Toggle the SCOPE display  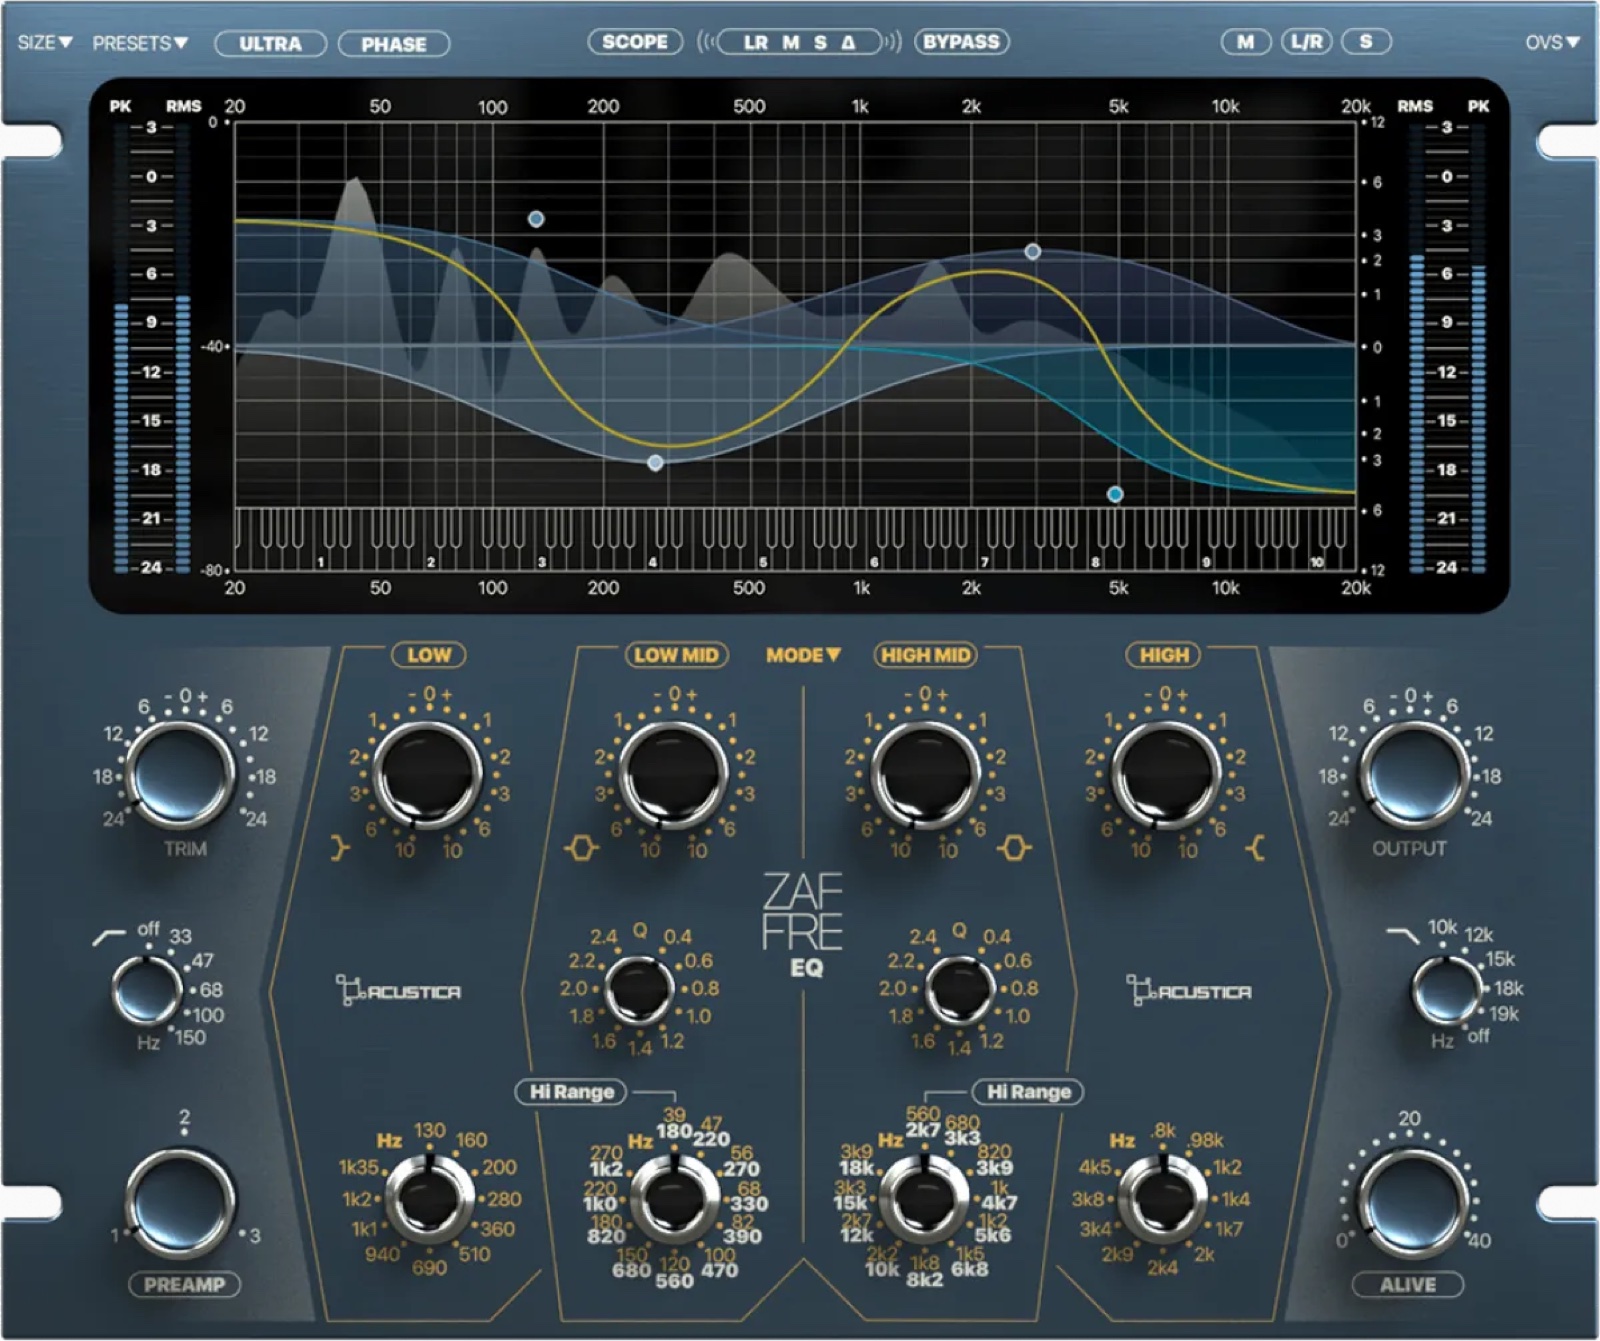(635, 42)
